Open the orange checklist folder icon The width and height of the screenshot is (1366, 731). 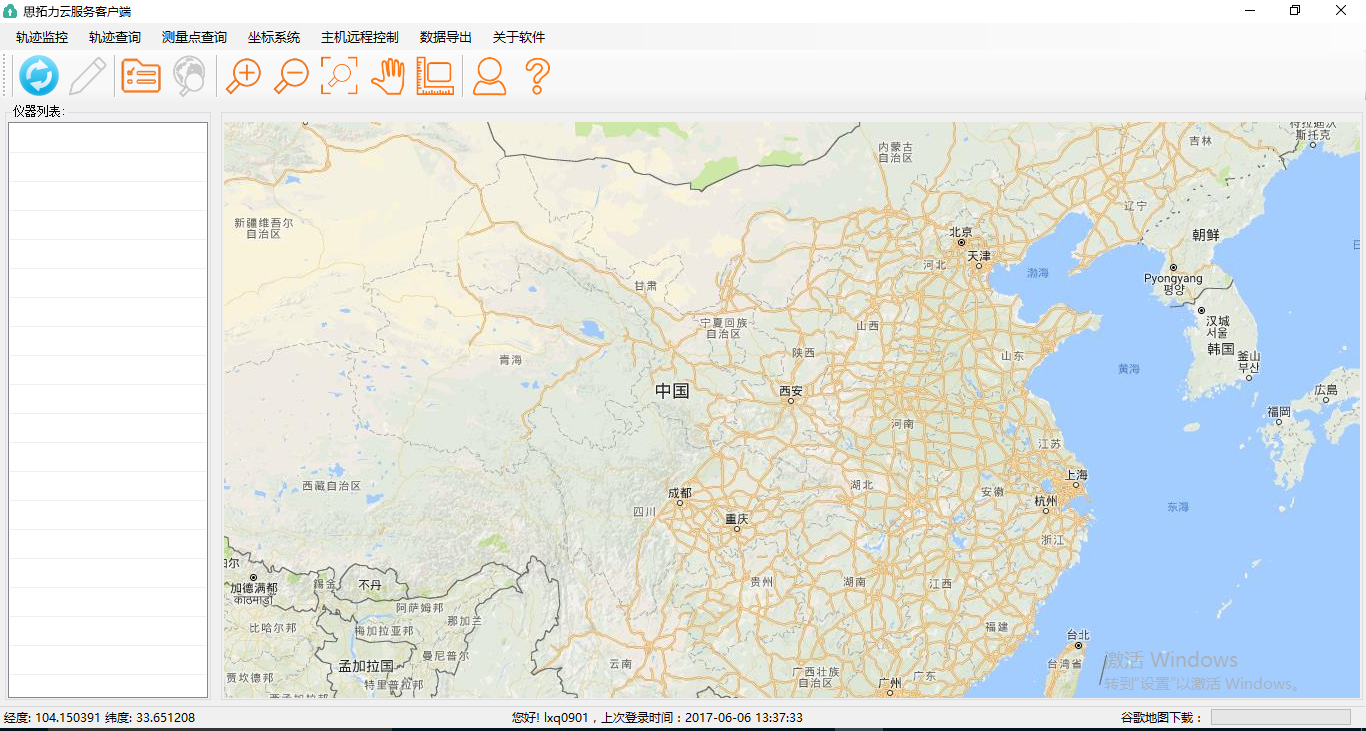coord(141,76)
